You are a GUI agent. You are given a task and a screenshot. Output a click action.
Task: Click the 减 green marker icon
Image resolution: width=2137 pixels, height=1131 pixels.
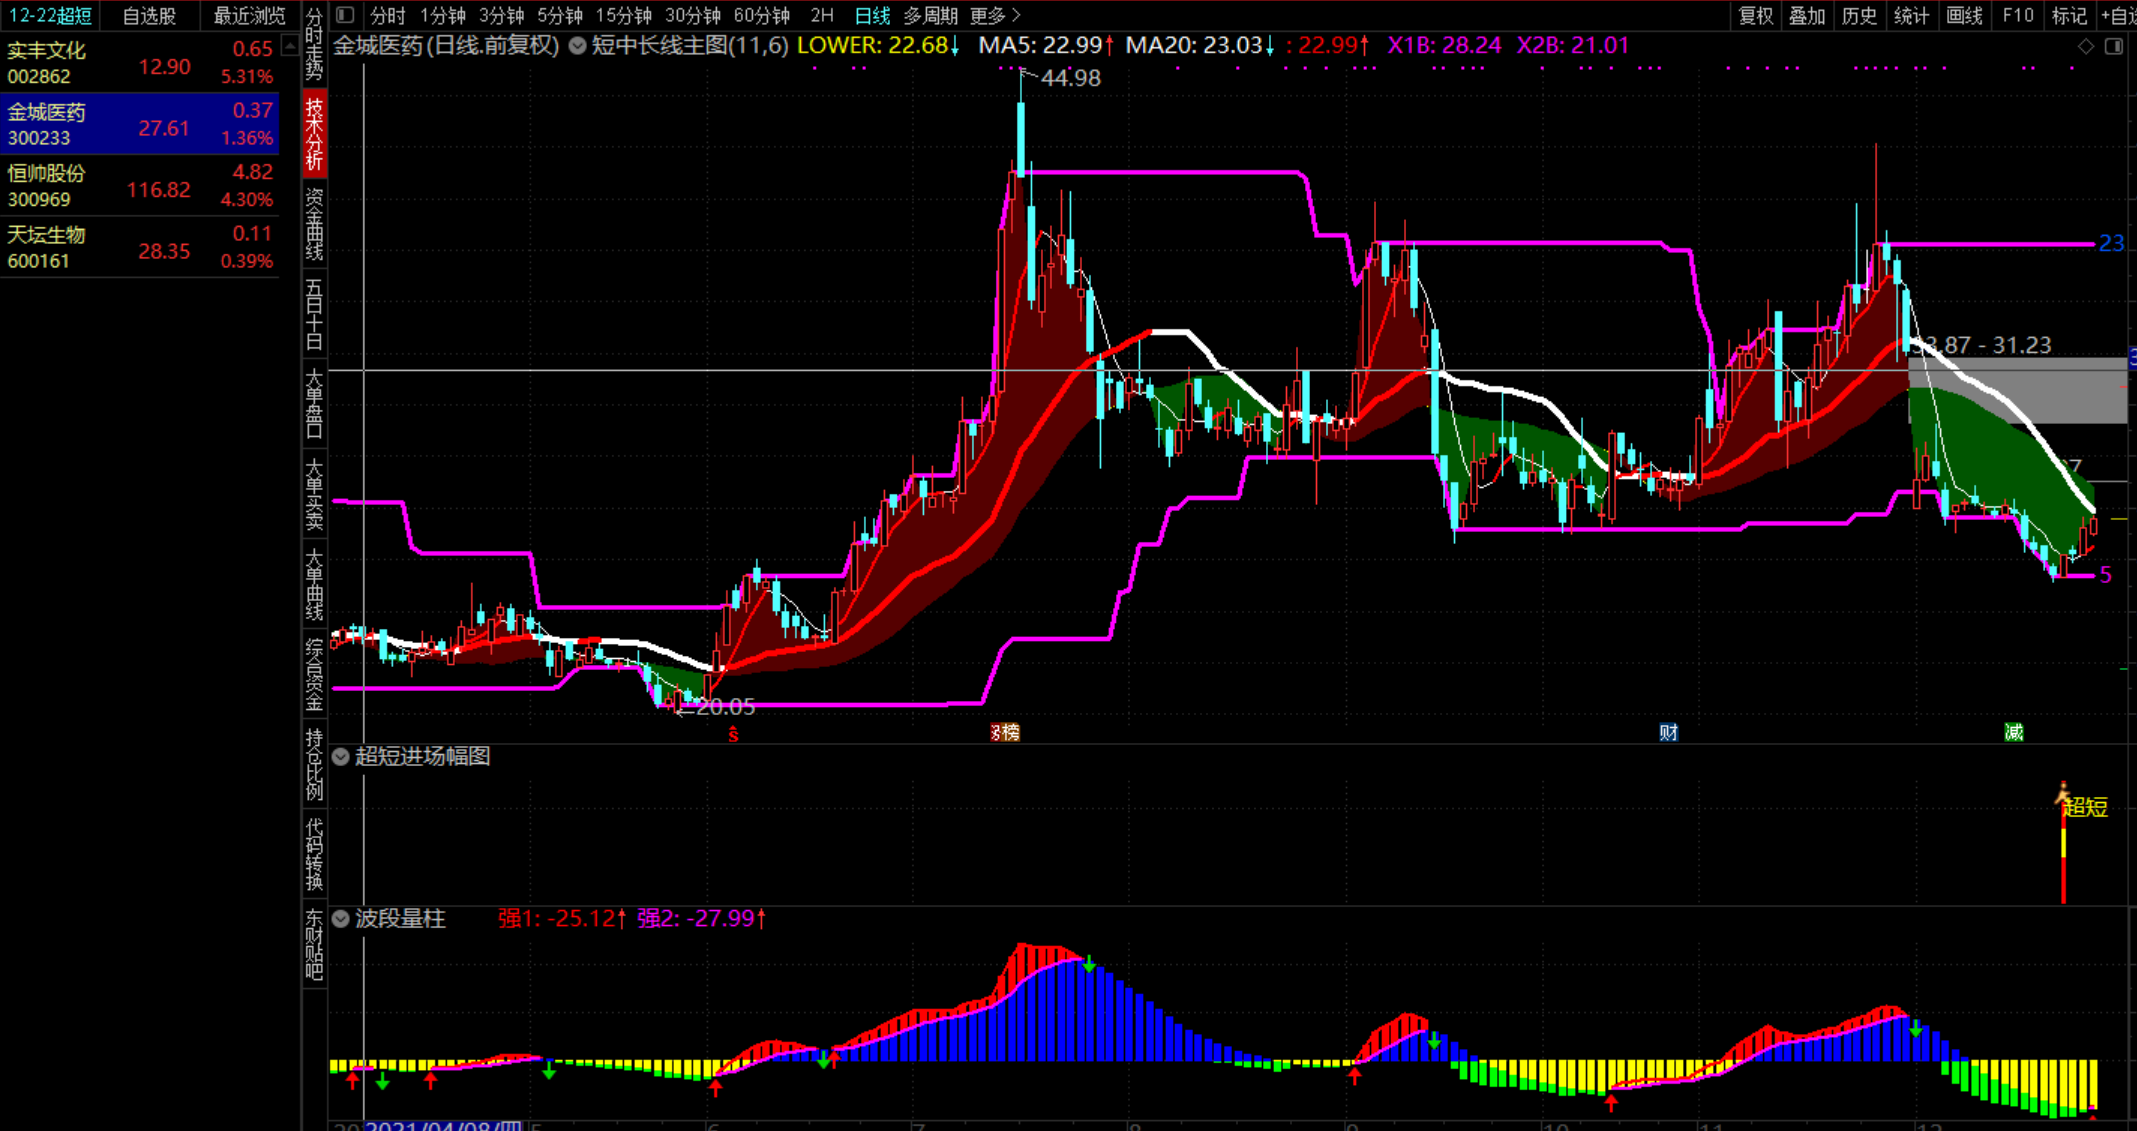tap(2013, 732)
